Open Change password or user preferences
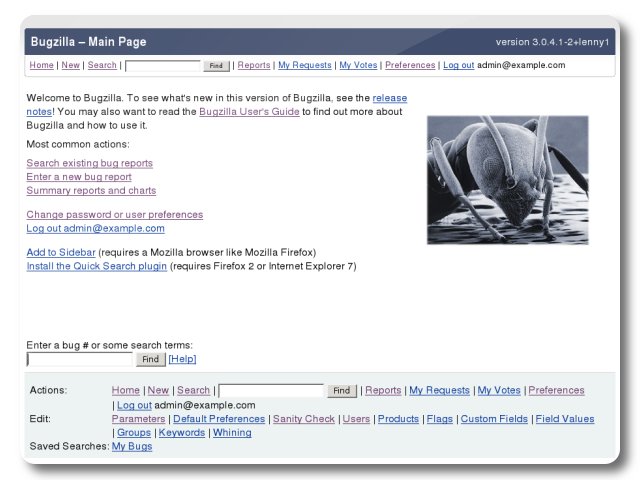 (114, 214)
